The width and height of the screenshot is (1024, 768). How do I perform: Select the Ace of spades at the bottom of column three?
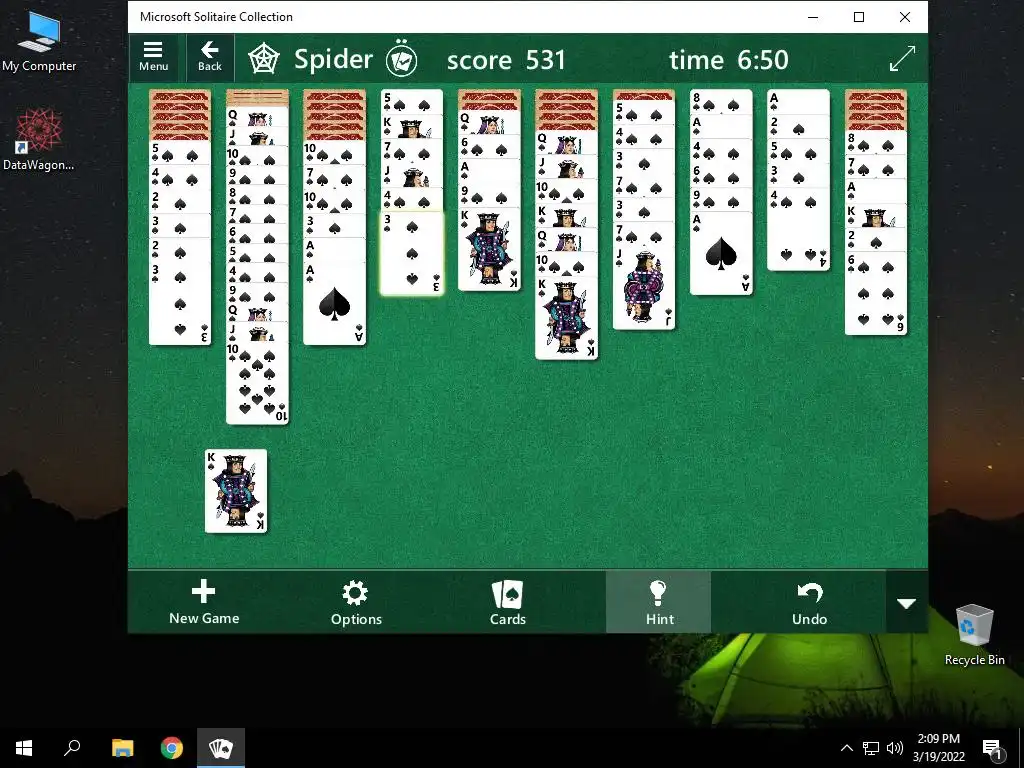(x=334, y=304)
